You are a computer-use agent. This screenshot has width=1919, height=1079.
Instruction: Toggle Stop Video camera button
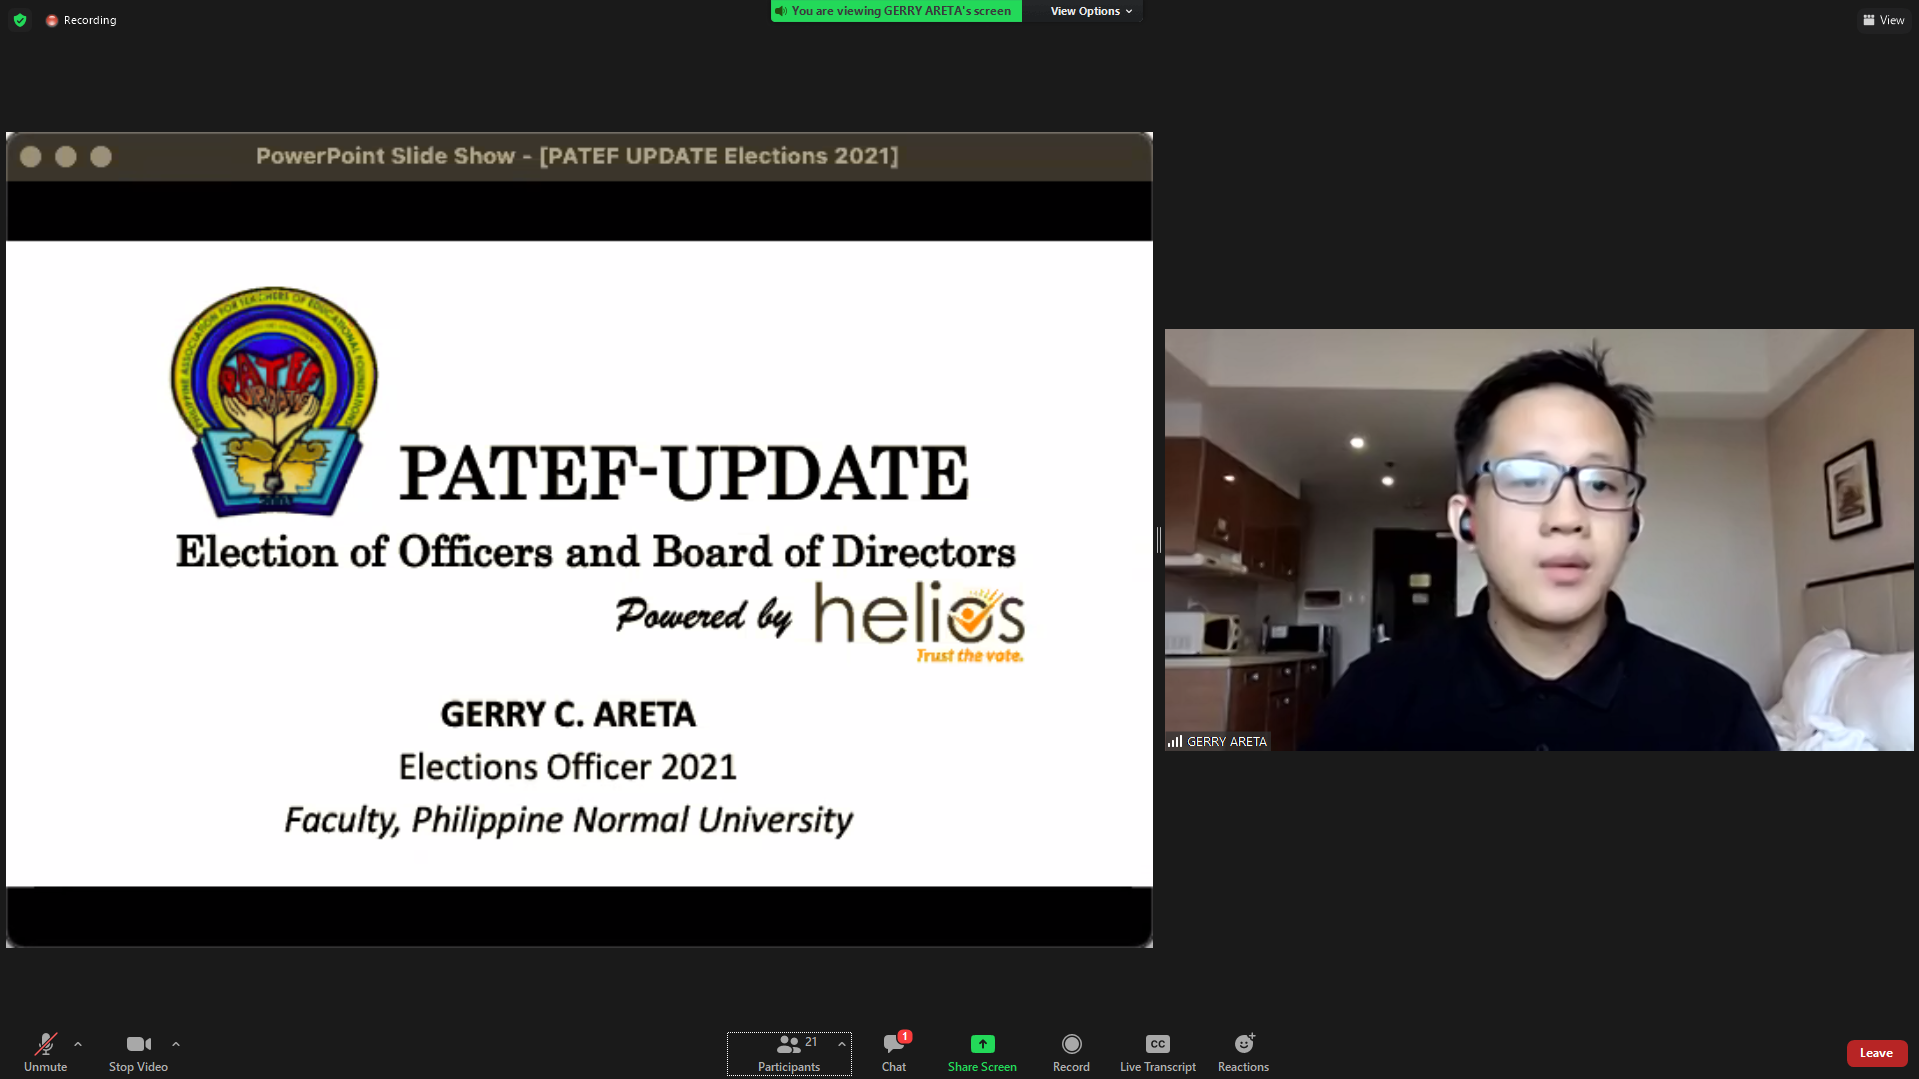click(138, 1045)
